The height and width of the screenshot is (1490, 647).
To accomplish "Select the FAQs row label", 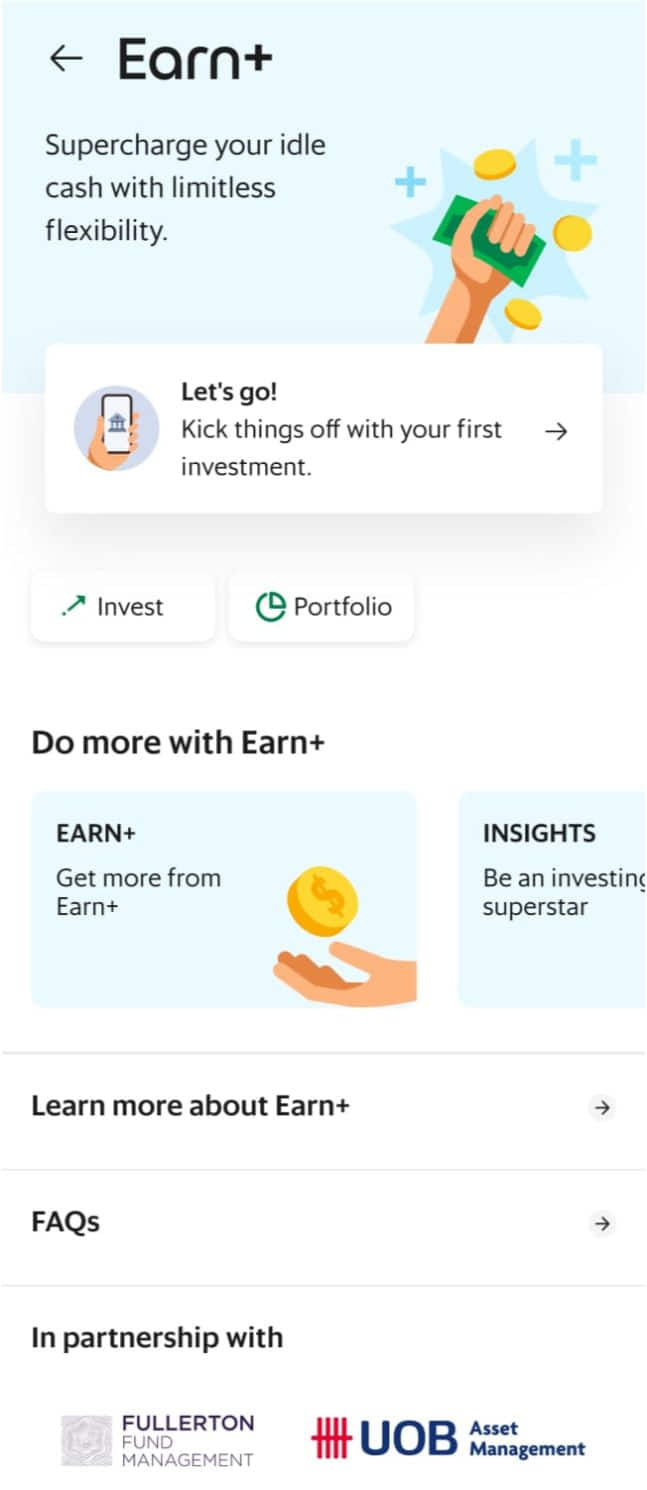I will (x=66, y=1222).
